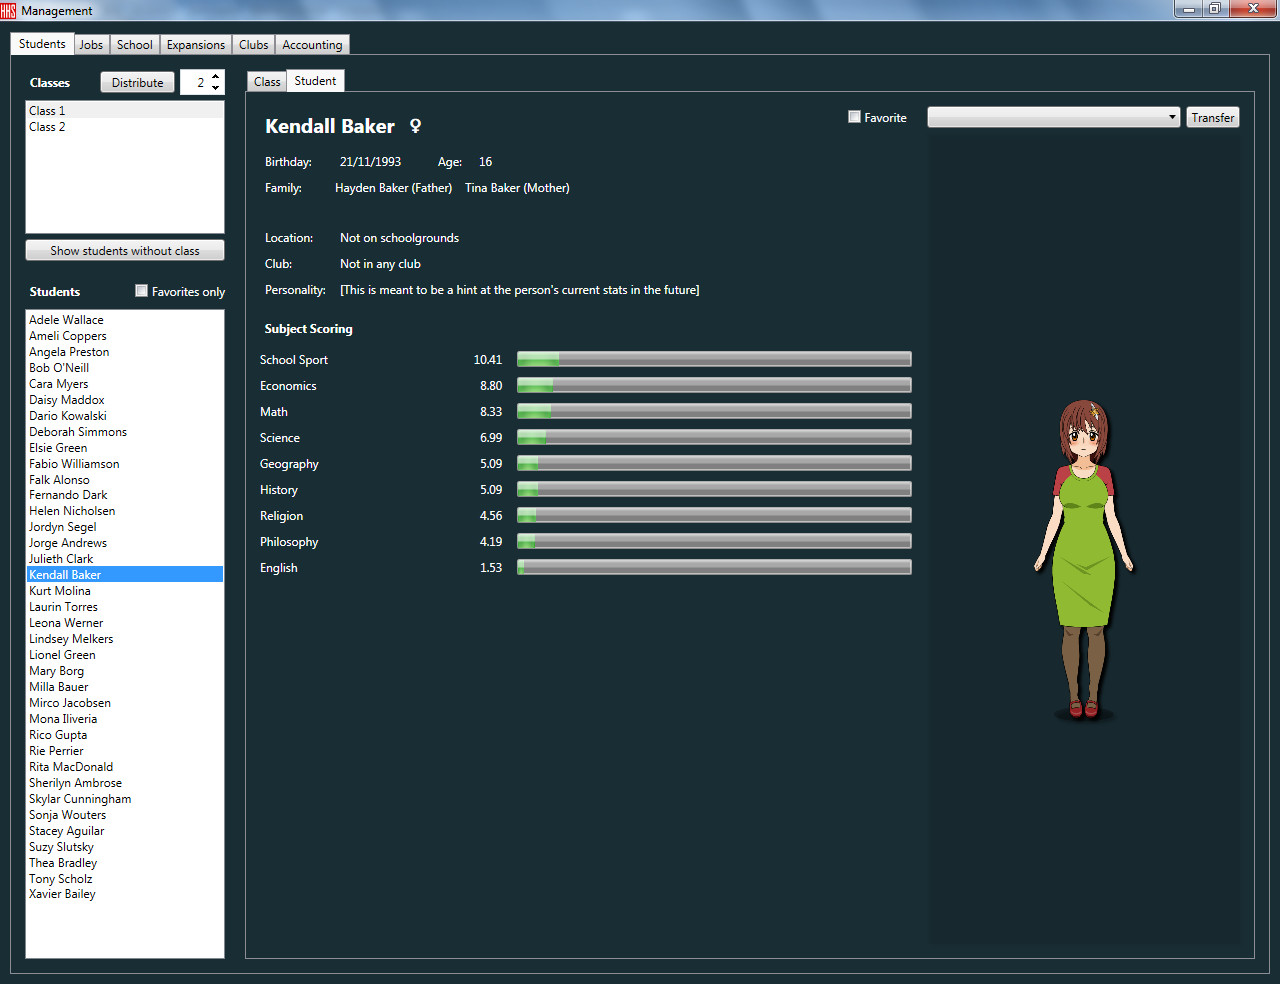The height and width of the screenshot is (984, 1280).
Task: Click the Transfer button
Action: (x=1213, y=117)
